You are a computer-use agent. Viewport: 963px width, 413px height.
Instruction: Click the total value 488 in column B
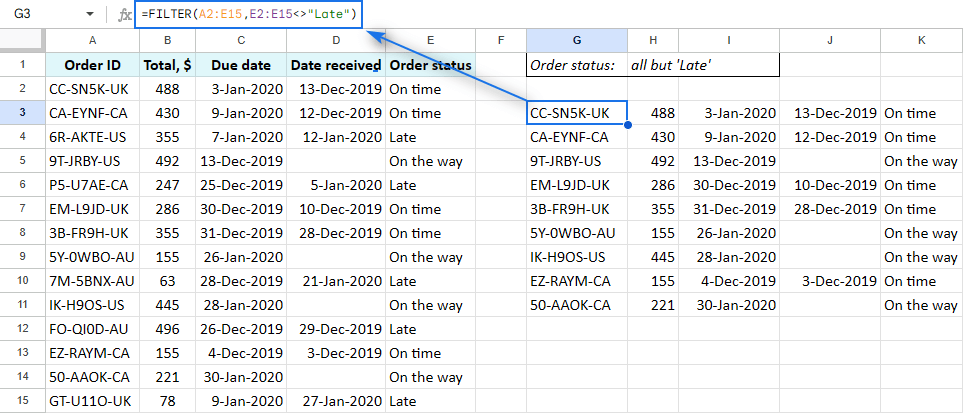(x=168, y=89)
